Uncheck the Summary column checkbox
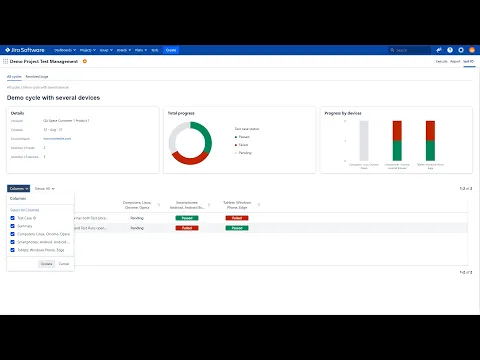 pos(12,226)
